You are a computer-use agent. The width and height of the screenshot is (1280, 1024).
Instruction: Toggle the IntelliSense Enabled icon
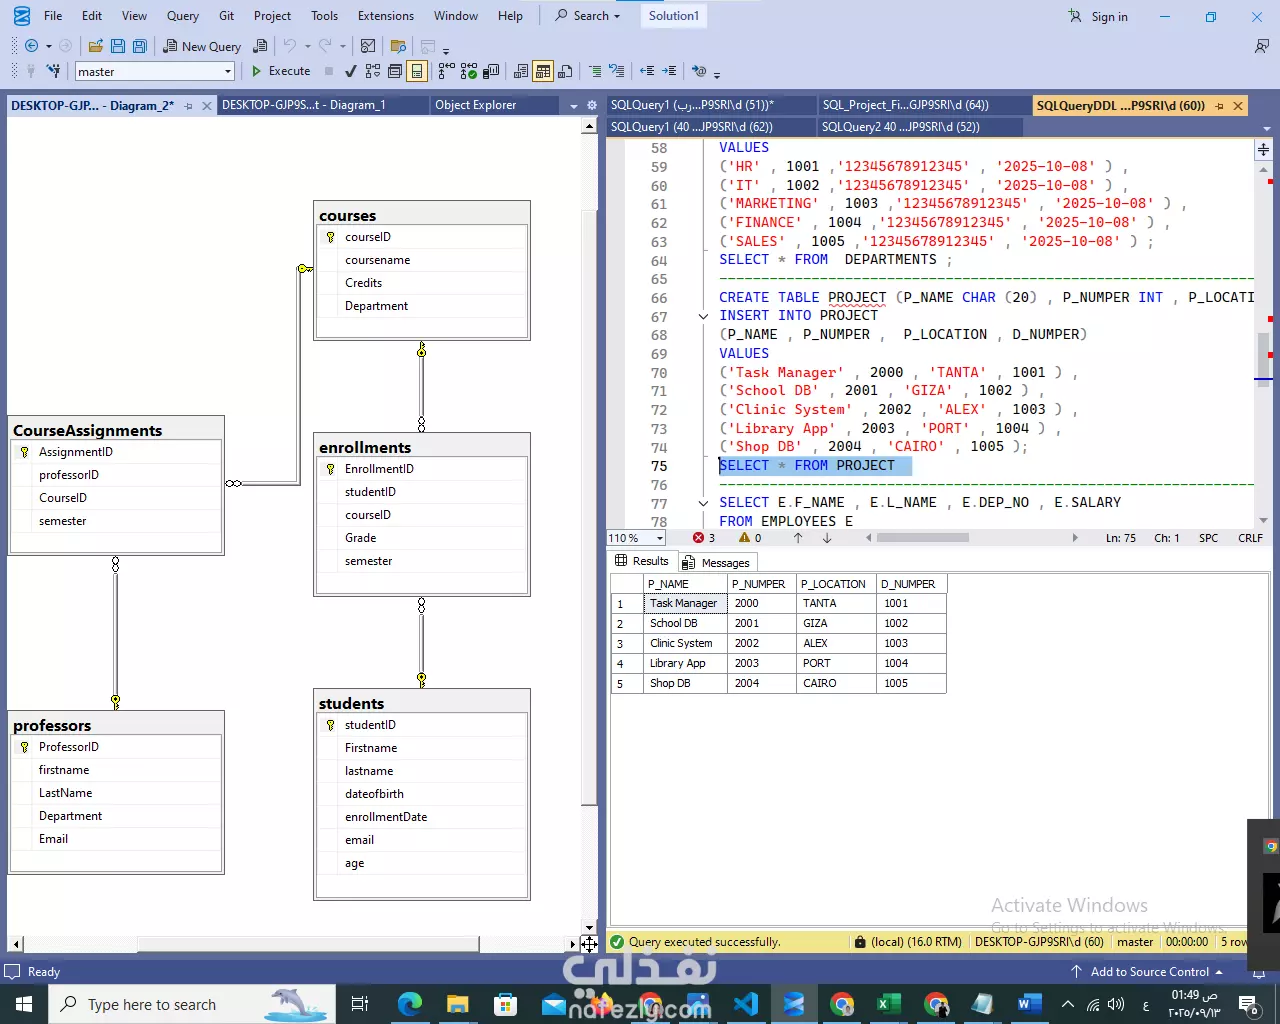417,71
